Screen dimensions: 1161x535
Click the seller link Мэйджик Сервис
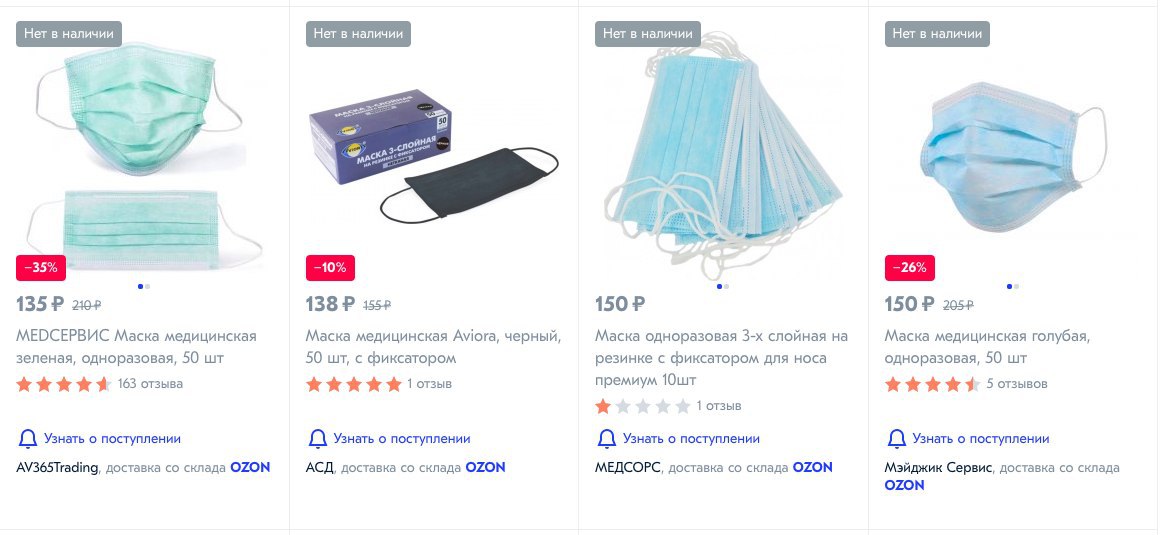(939, 468)
